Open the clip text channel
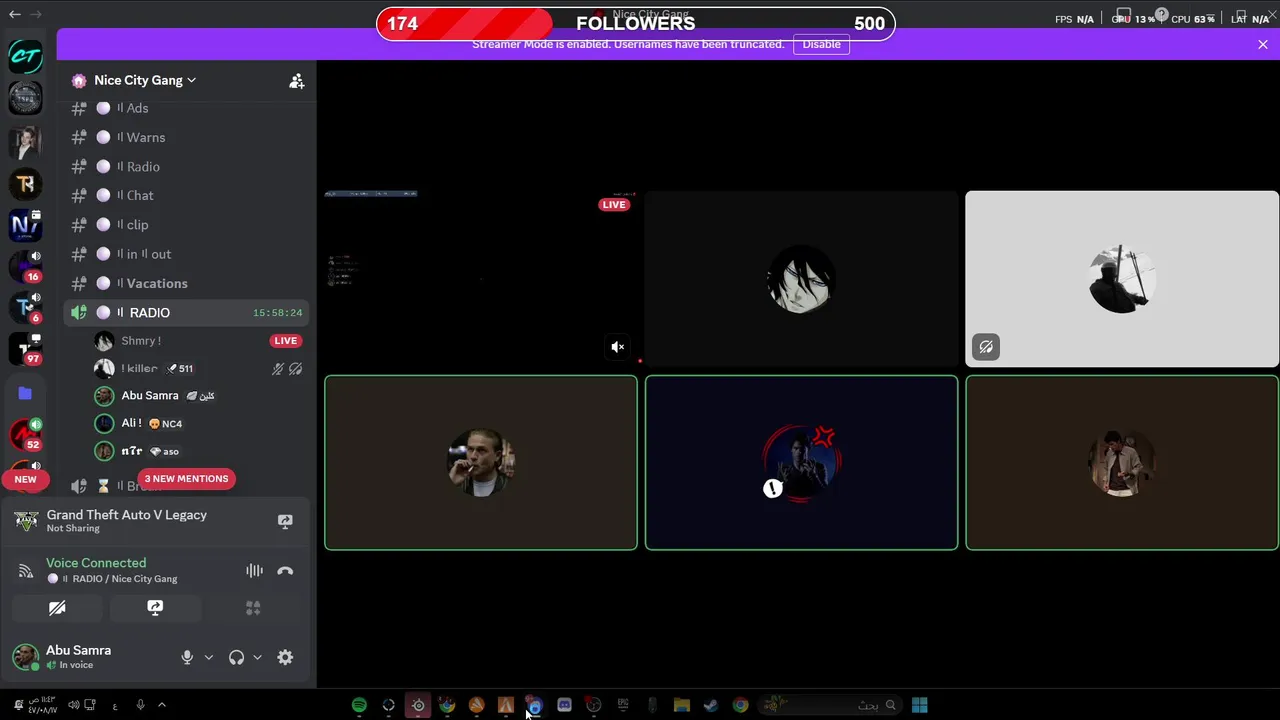1280x720 pixels. (x=186, y=225)
